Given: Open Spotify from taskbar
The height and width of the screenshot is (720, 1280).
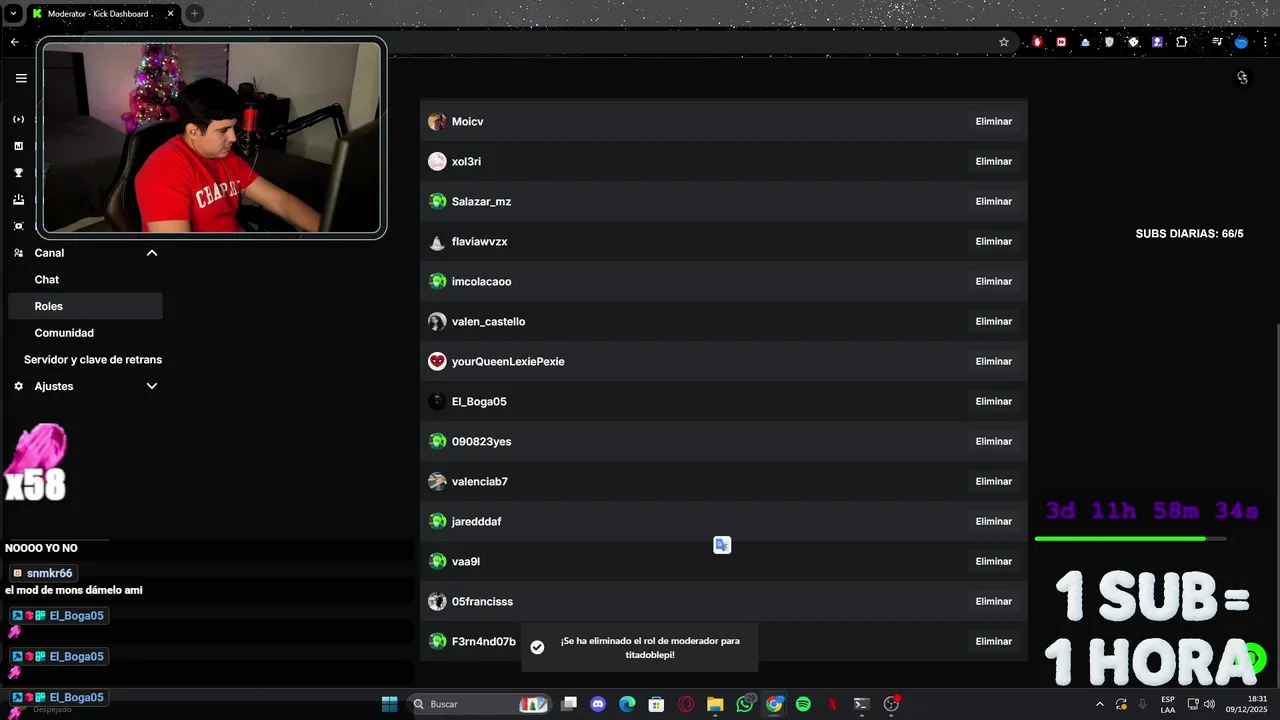Looking at the screenshot, I should coord(803,704).
